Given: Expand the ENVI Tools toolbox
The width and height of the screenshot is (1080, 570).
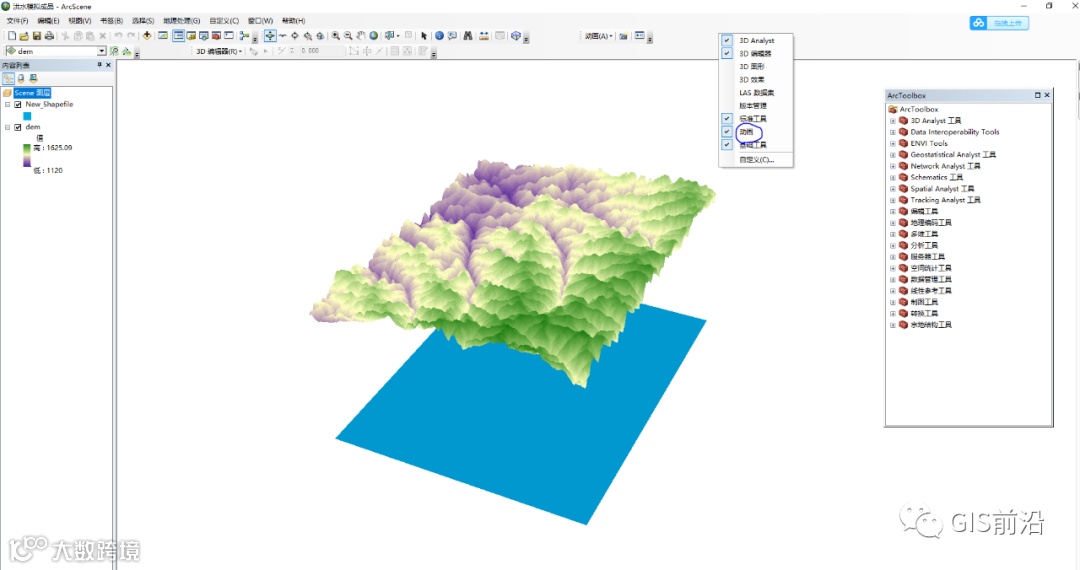Looking at the screenshot, I should (893, 143).
